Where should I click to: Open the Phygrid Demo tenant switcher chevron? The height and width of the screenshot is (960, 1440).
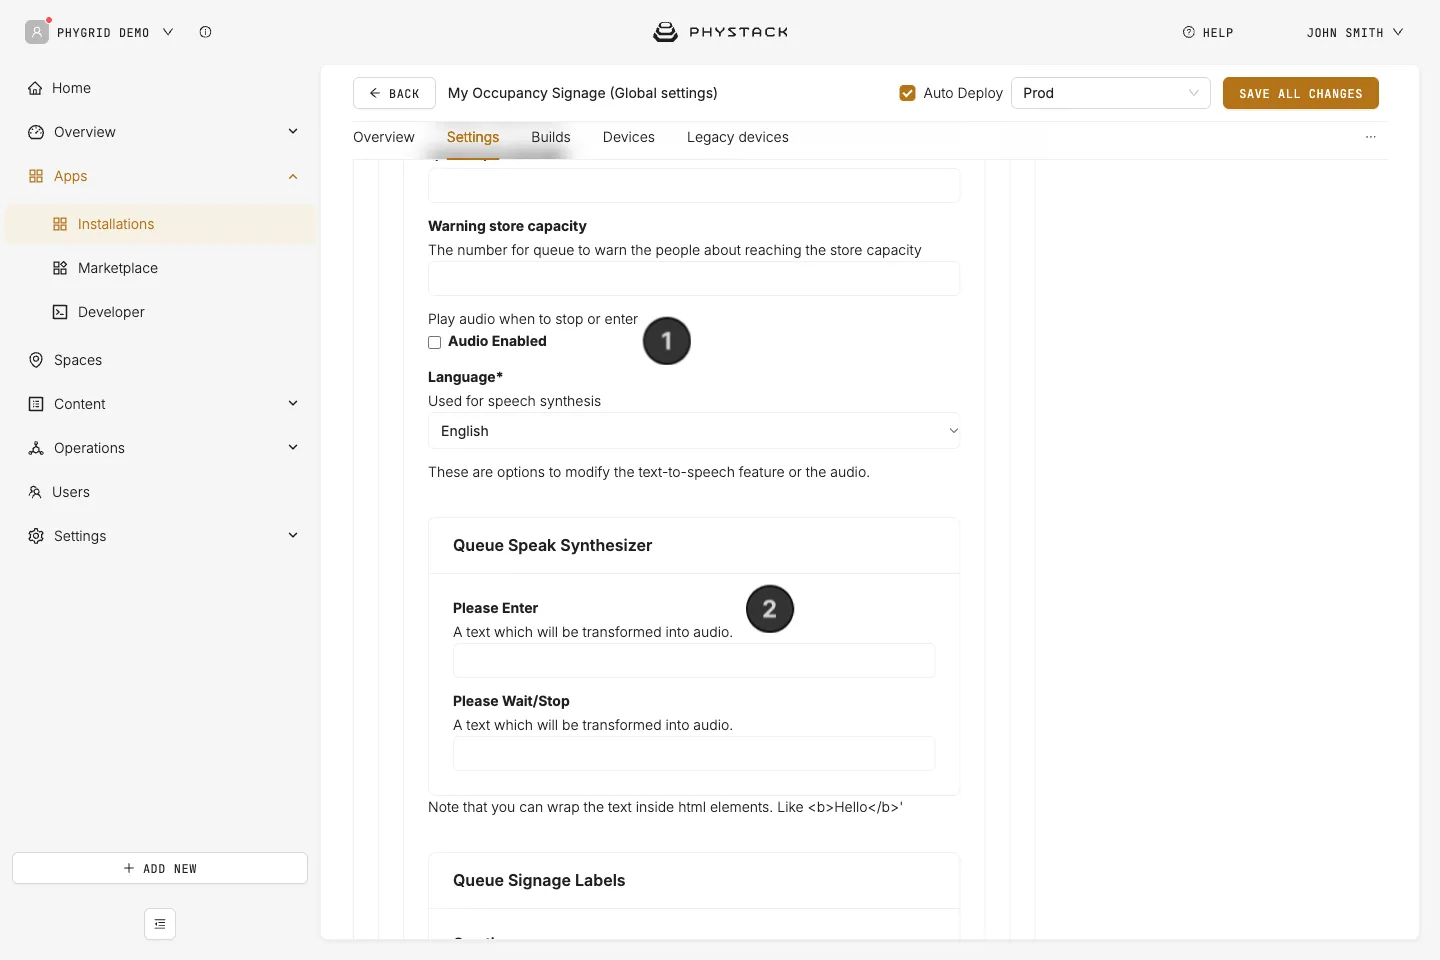tap(168, 32)
